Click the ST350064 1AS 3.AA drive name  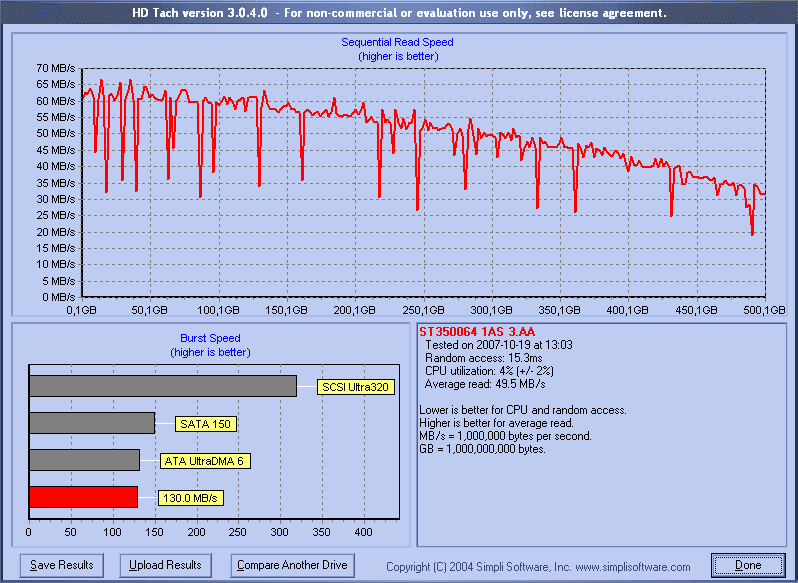tap(477, 332)
